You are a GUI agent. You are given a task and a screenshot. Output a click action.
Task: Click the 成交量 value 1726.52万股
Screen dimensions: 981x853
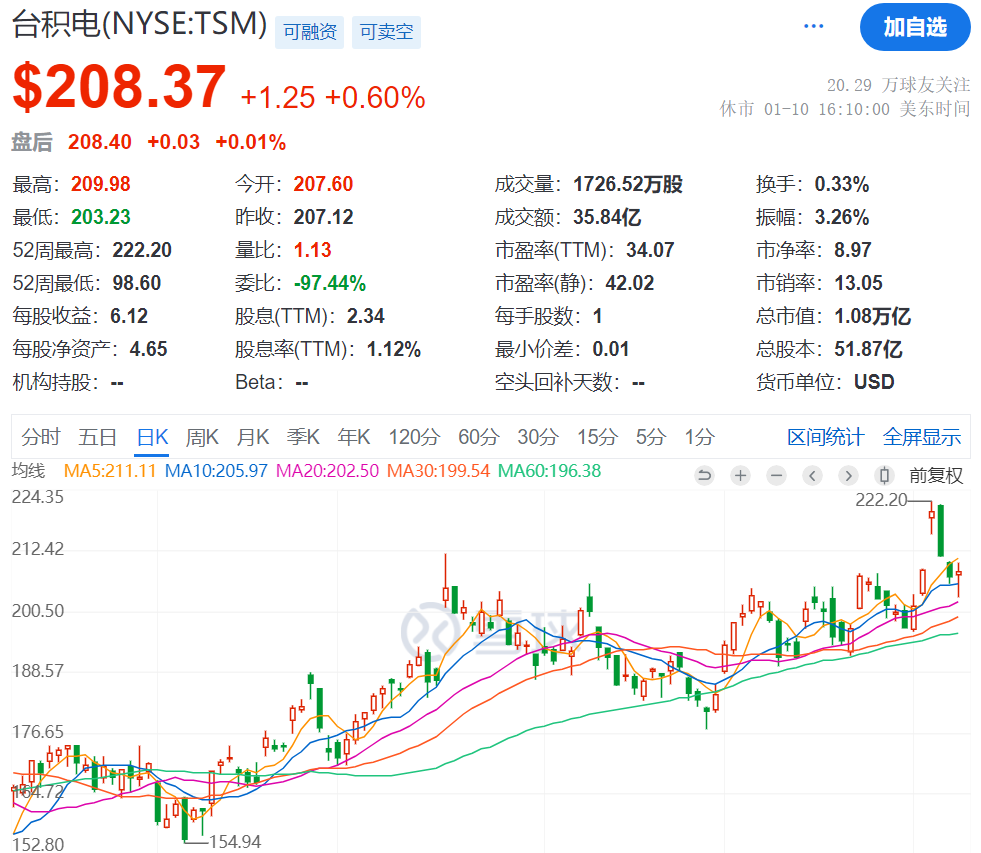tap(628, 184)
